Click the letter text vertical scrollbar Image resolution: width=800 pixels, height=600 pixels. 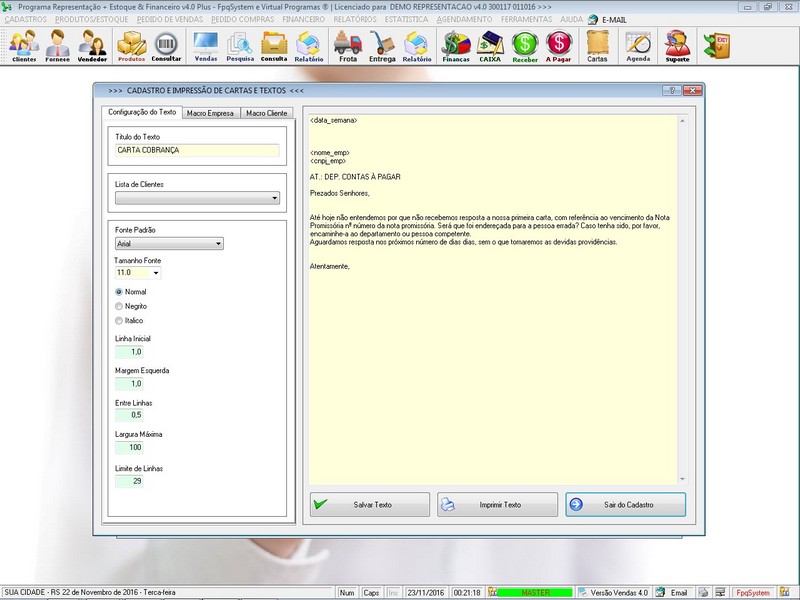tap(684, 300)
